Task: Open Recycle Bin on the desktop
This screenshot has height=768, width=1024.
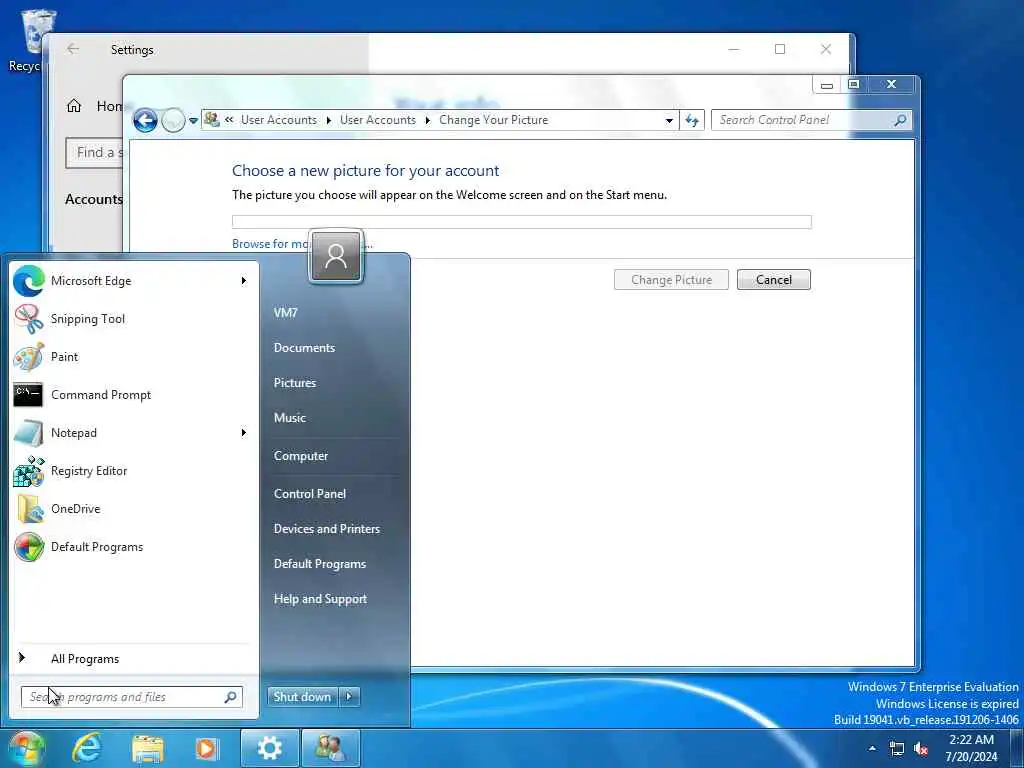Action: coord(33,39)
